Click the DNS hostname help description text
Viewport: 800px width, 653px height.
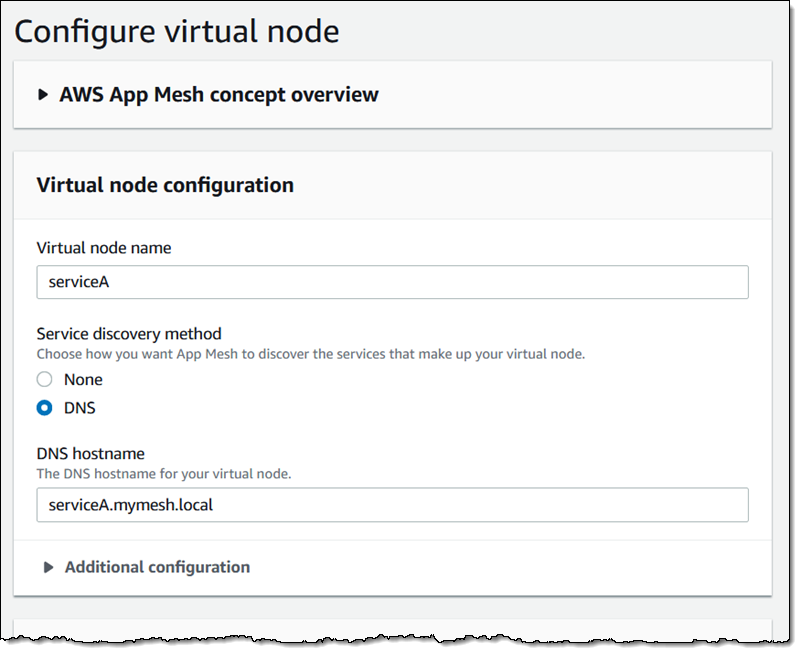(164, 473)
